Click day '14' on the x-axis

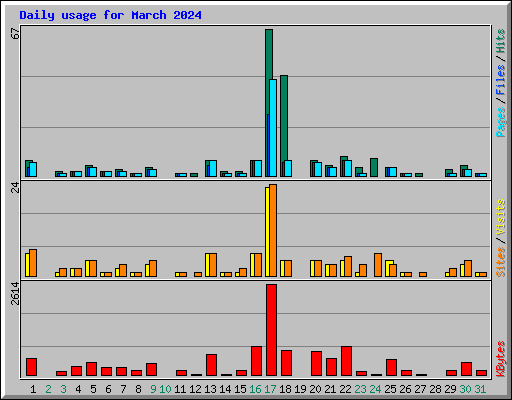click(x=225, y=389)
